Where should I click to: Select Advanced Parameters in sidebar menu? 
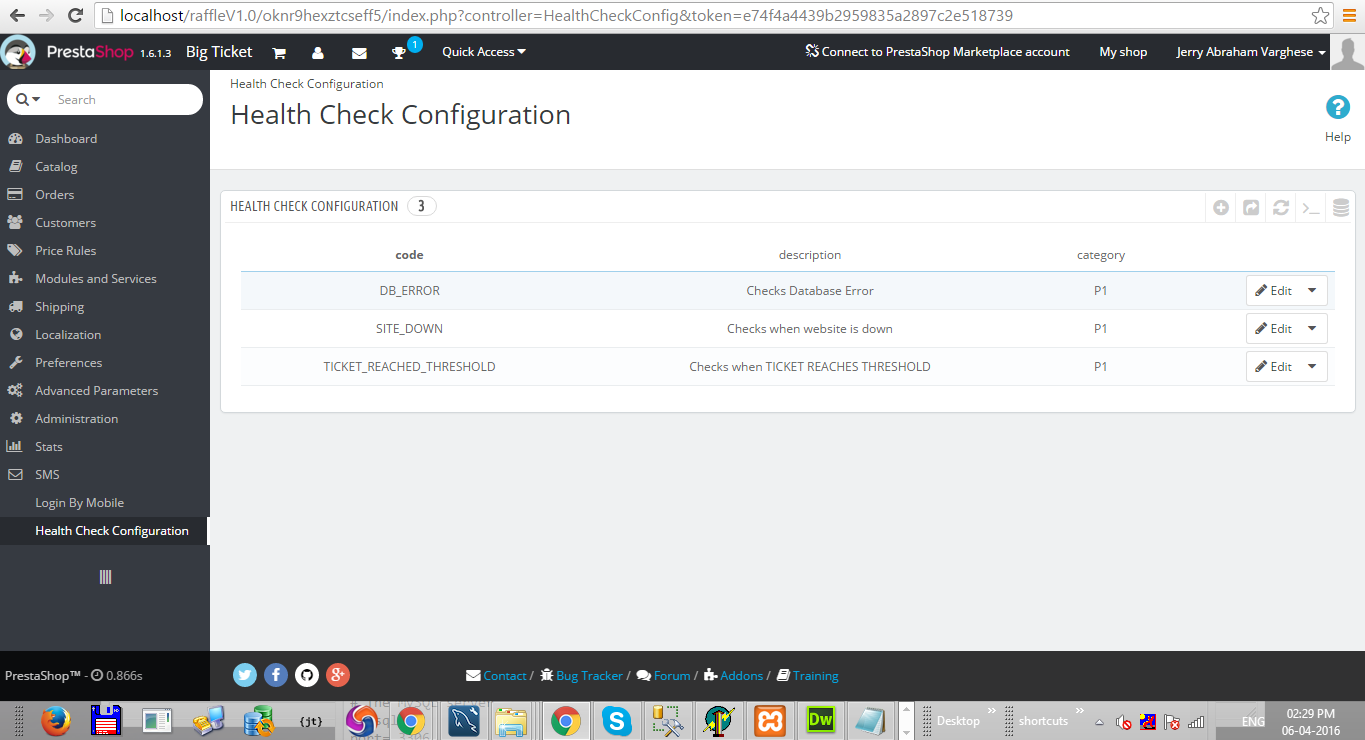pyautogui.click(x=96, y=391)
